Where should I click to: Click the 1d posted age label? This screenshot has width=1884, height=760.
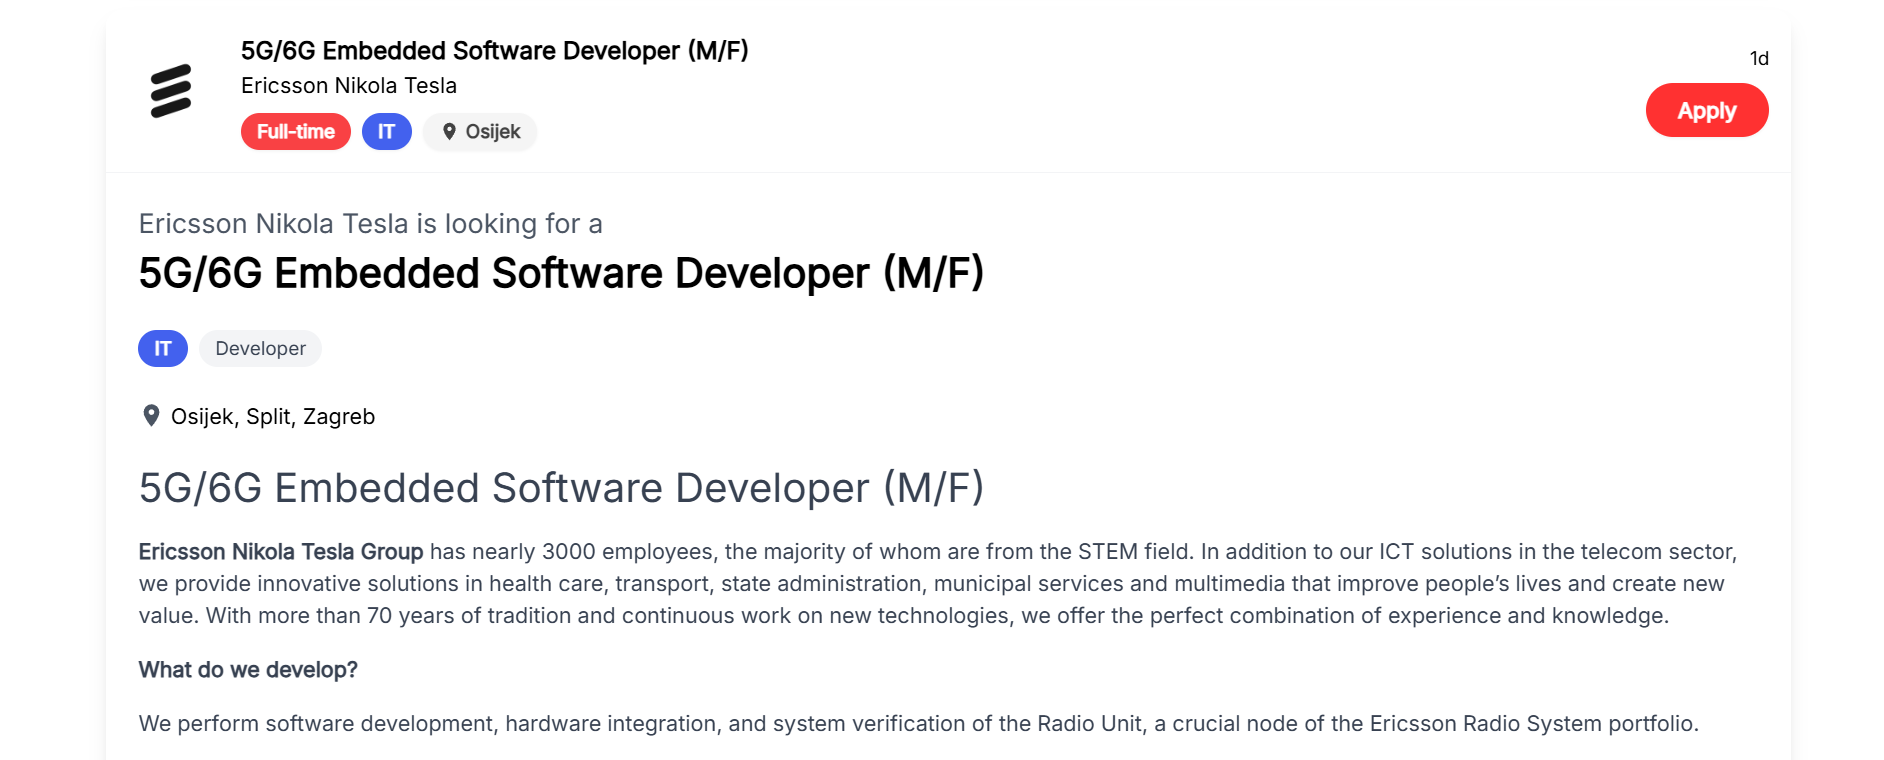coord(1758,59)
